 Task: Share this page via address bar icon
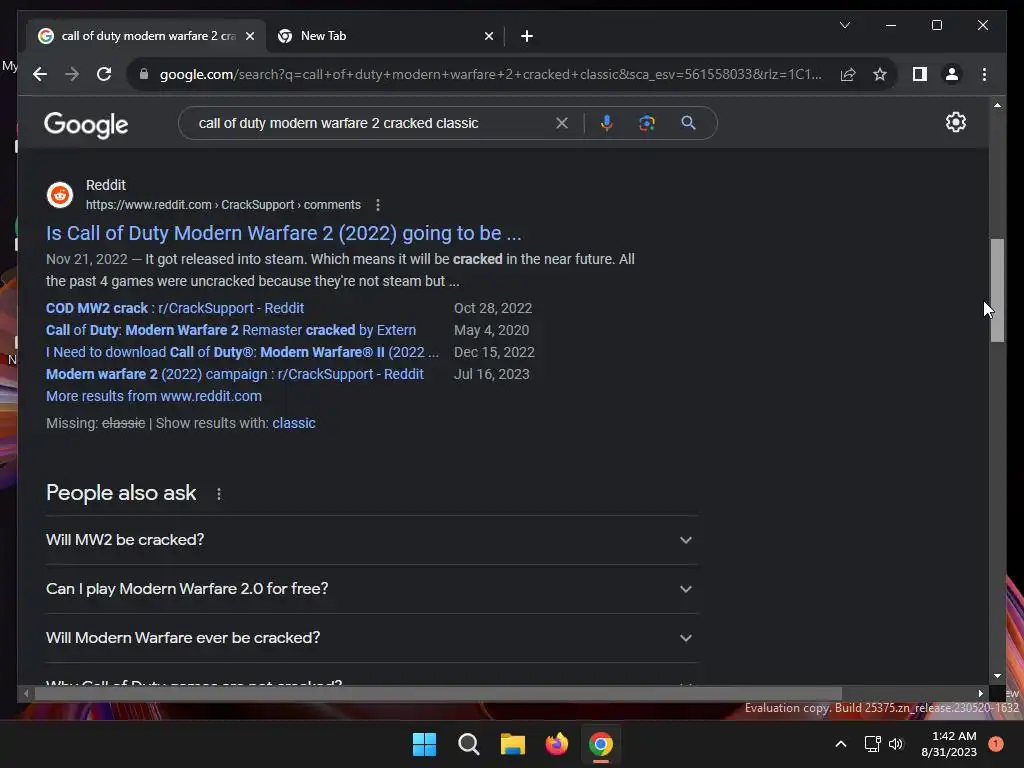[848, 74]
